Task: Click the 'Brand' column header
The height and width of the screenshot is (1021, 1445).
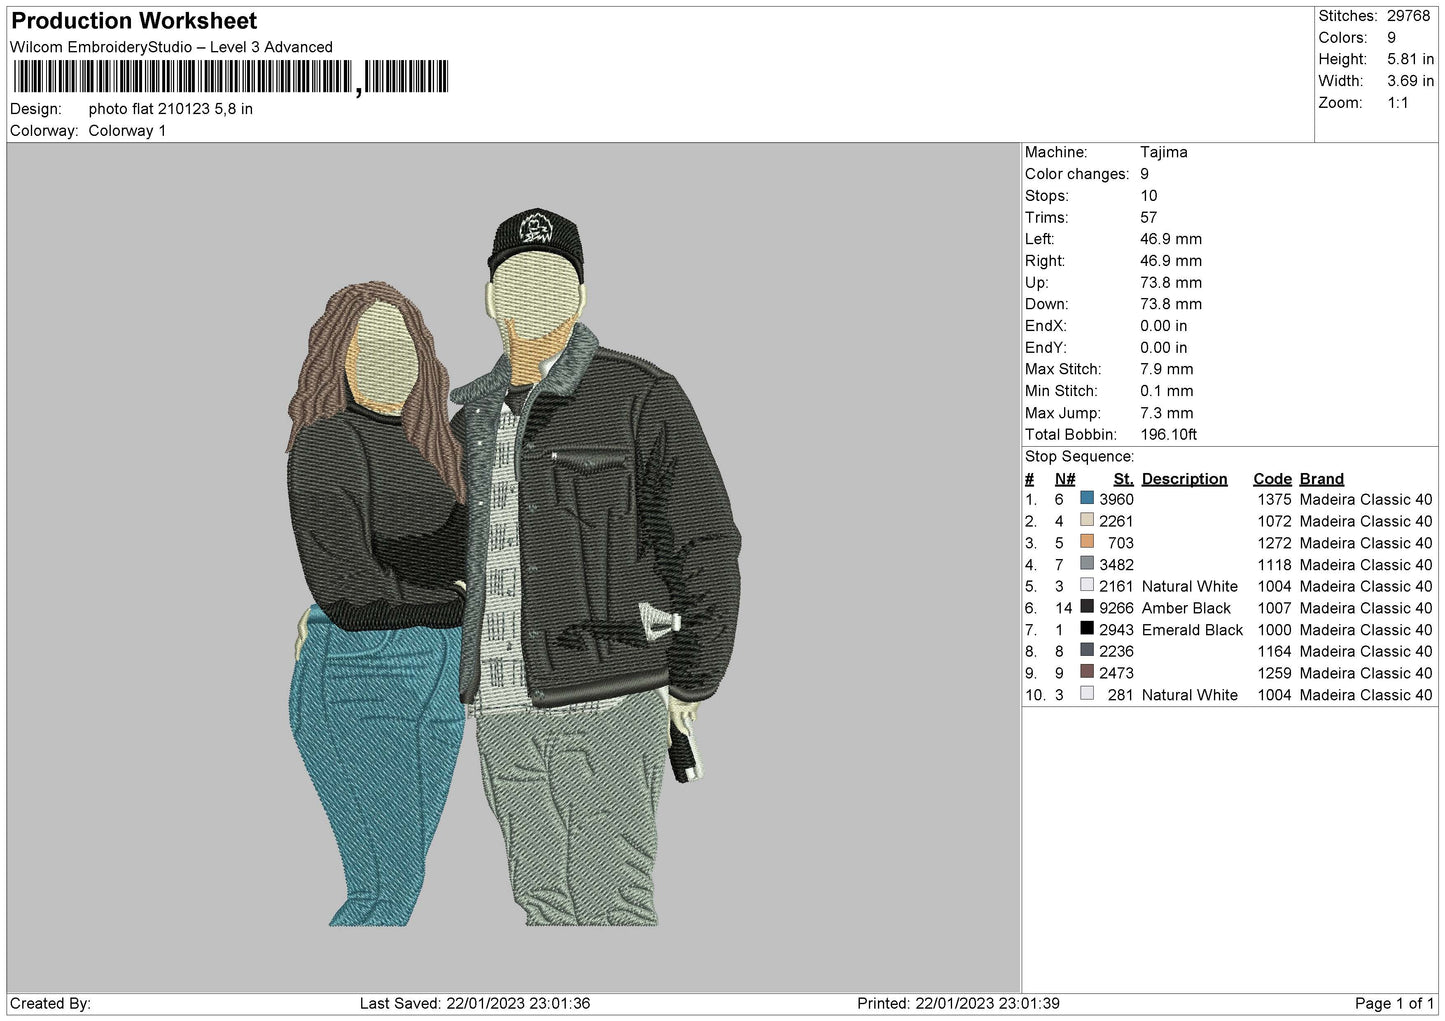Action: pyautogui.click(x=1321, y=479)
